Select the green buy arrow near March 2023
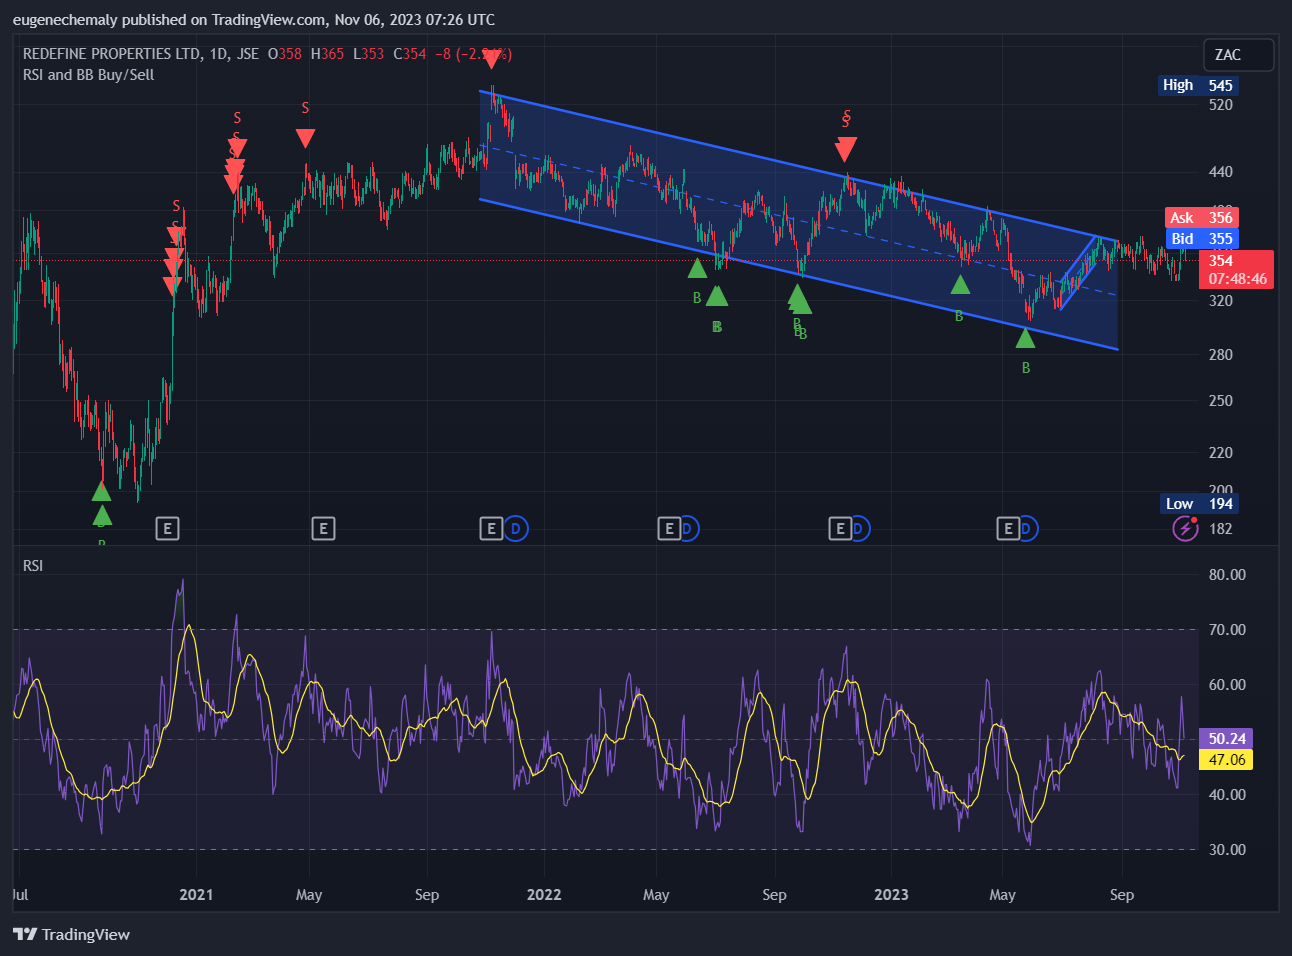This screenshot has width=1292, height=956. point(960,284)
